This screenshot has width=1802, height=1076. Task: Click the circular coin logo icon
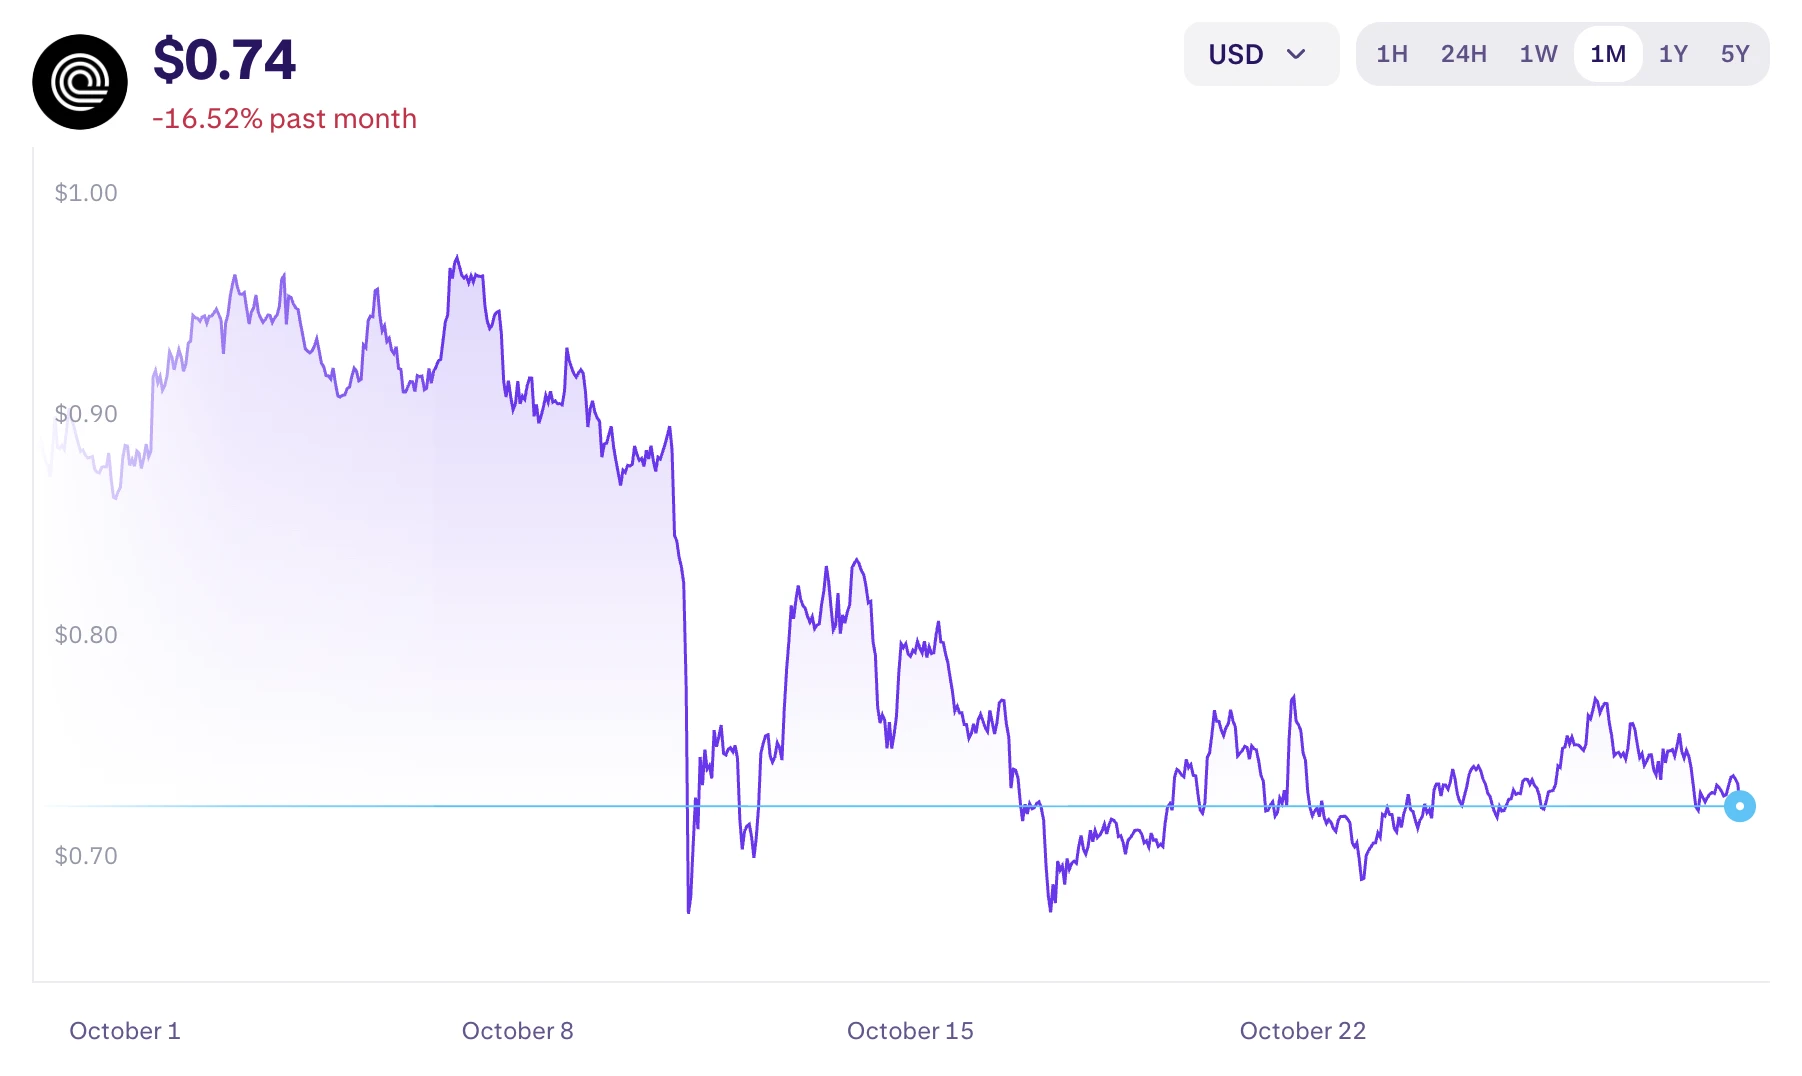(x=80, y=82)
